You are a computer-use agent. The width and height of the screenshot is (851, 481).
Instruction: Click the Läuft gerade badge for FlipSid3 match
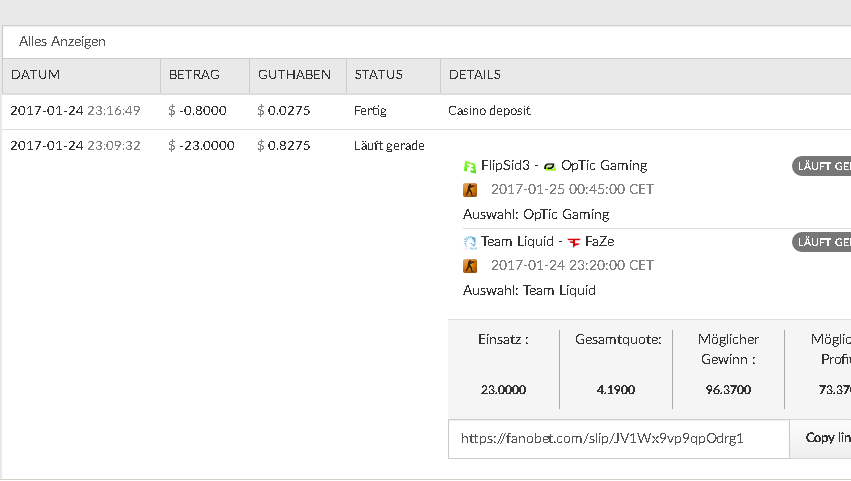click(822, 166)
